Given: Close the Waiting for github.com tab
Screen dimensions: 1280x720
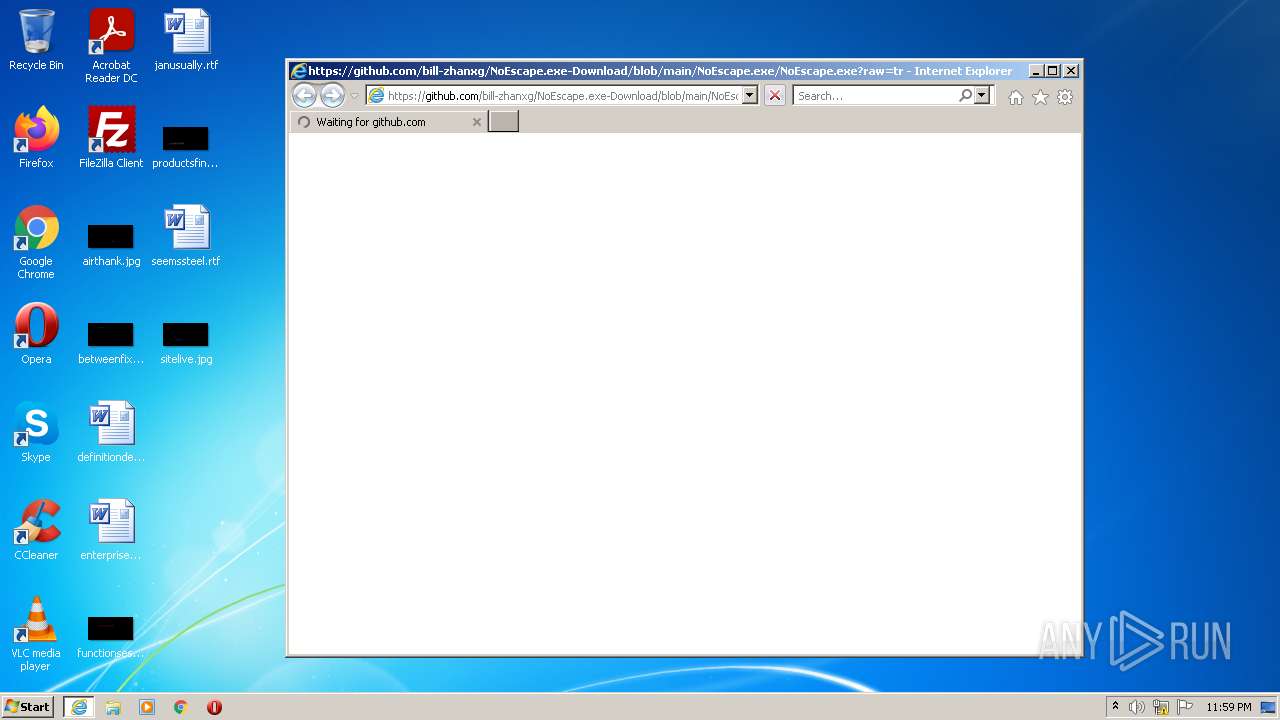Looking at the screenshot, I should (477, 122).
